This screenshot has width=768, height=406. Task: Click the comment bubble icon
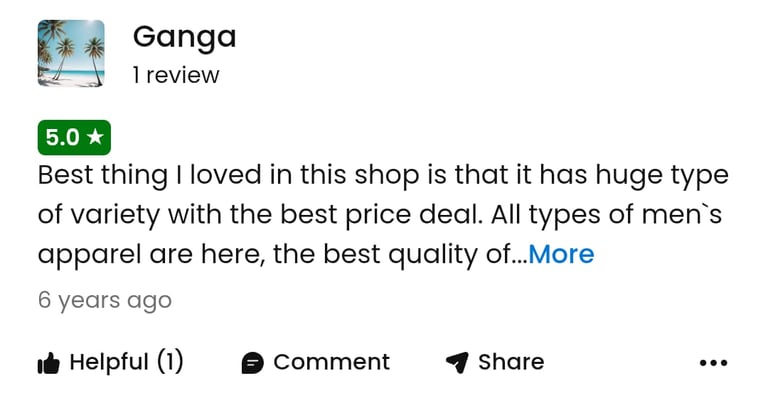pos(253,363)
